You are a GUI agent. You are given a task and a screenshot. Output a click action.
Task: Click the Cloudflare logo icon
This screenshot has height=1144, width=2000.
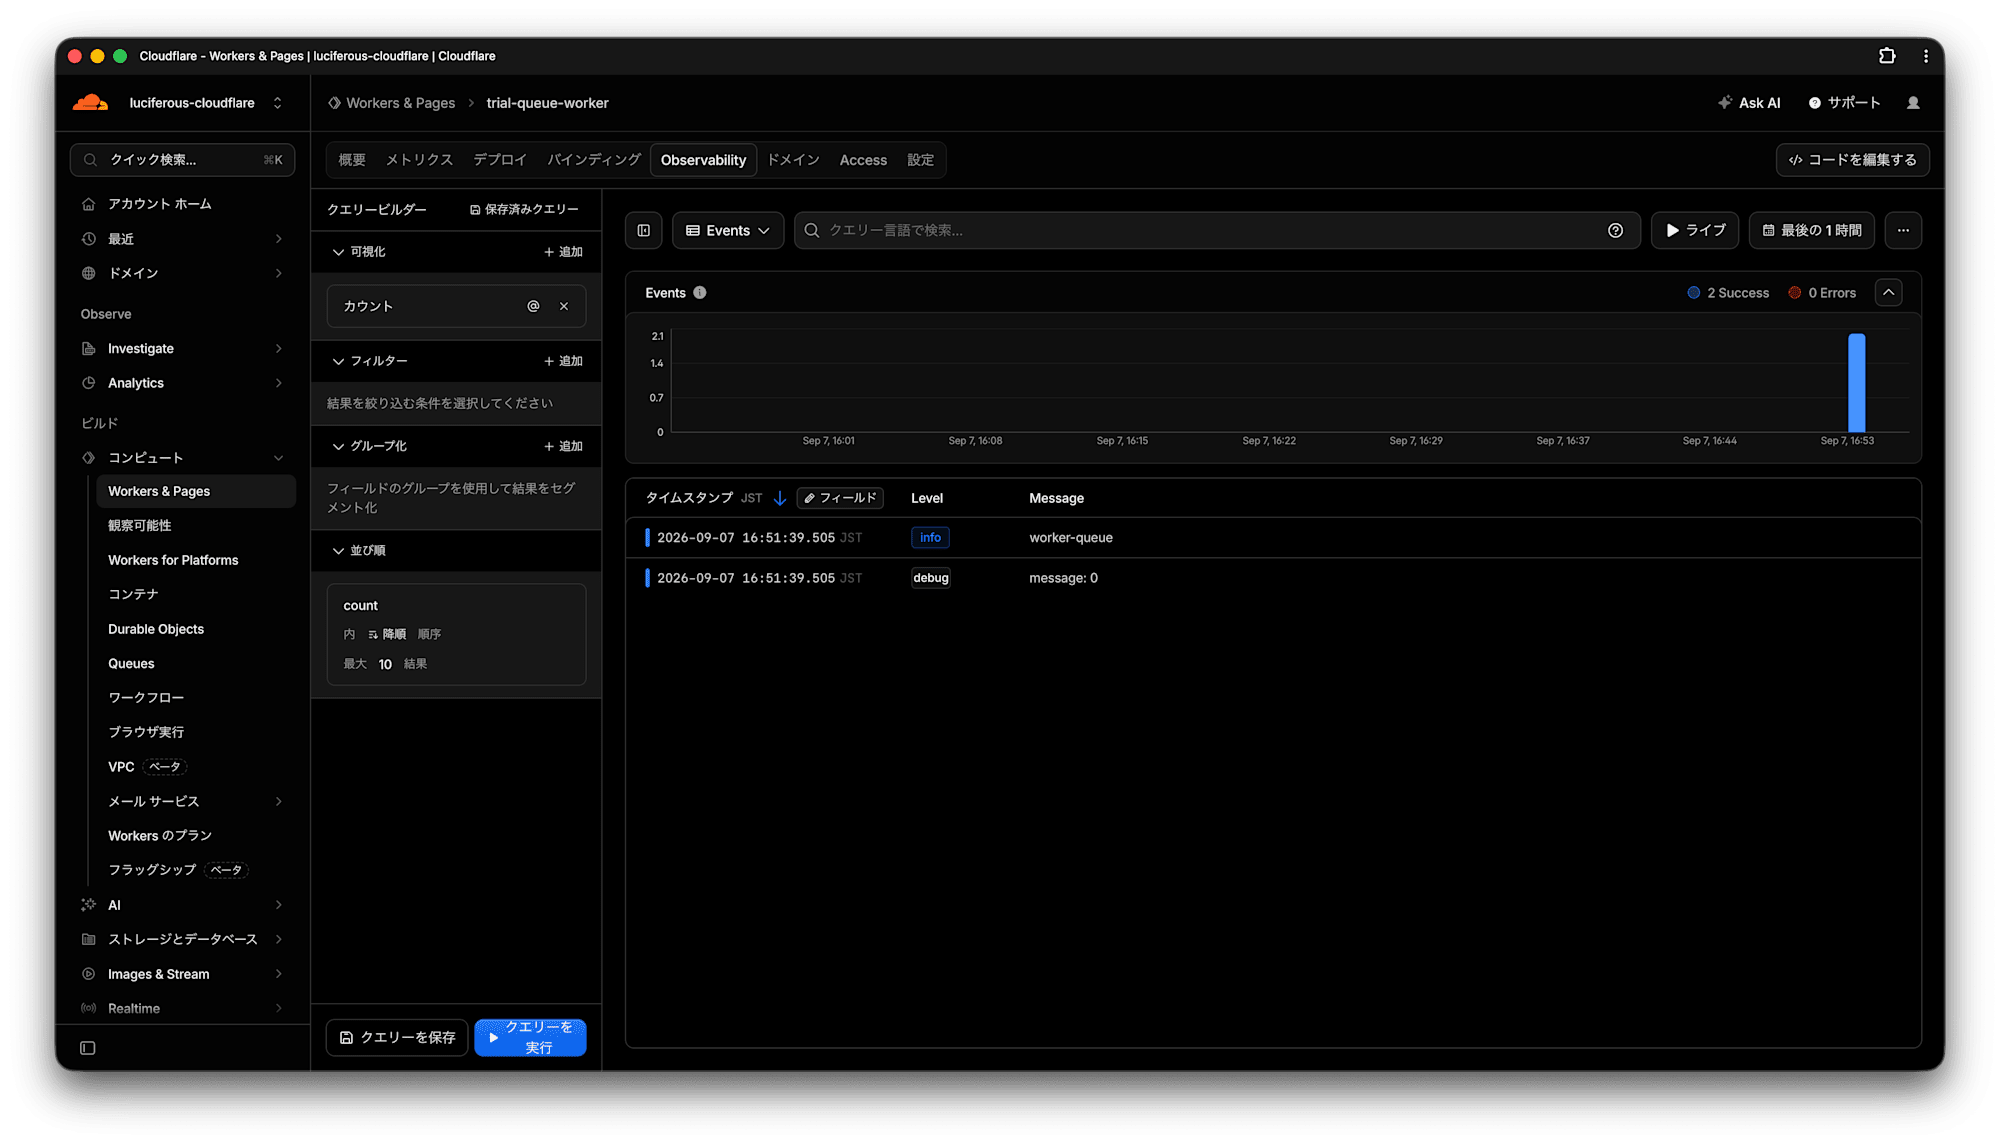[x=91, y=103]
